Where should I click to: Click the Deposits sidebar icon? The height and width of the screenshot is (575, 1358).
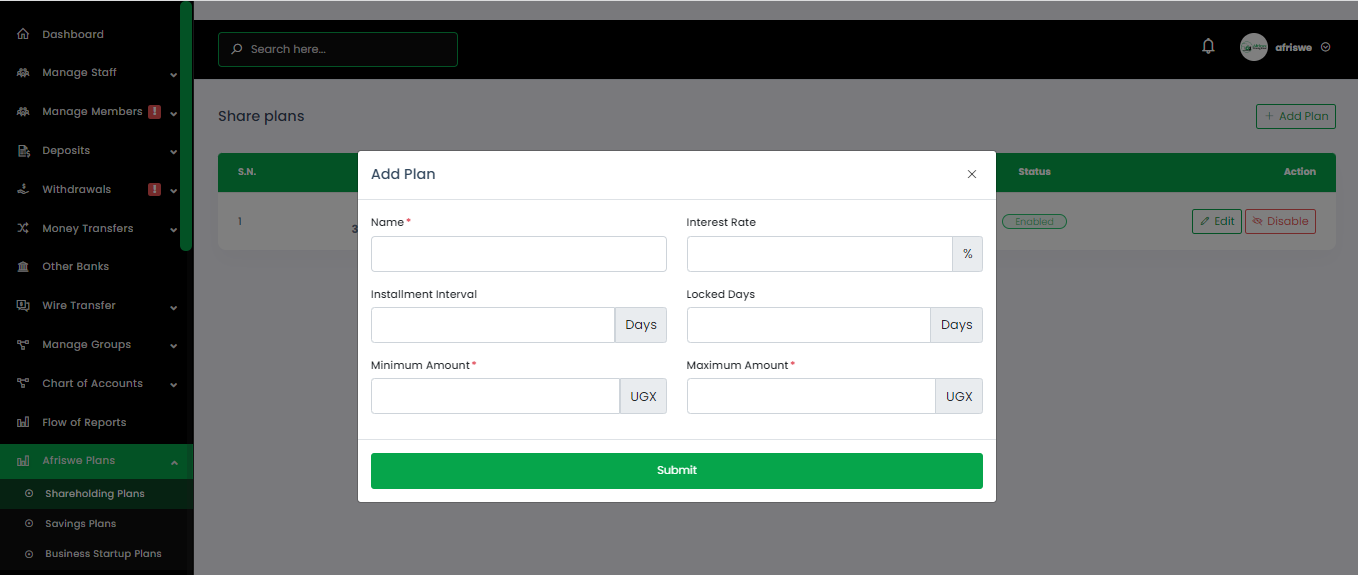23,151
